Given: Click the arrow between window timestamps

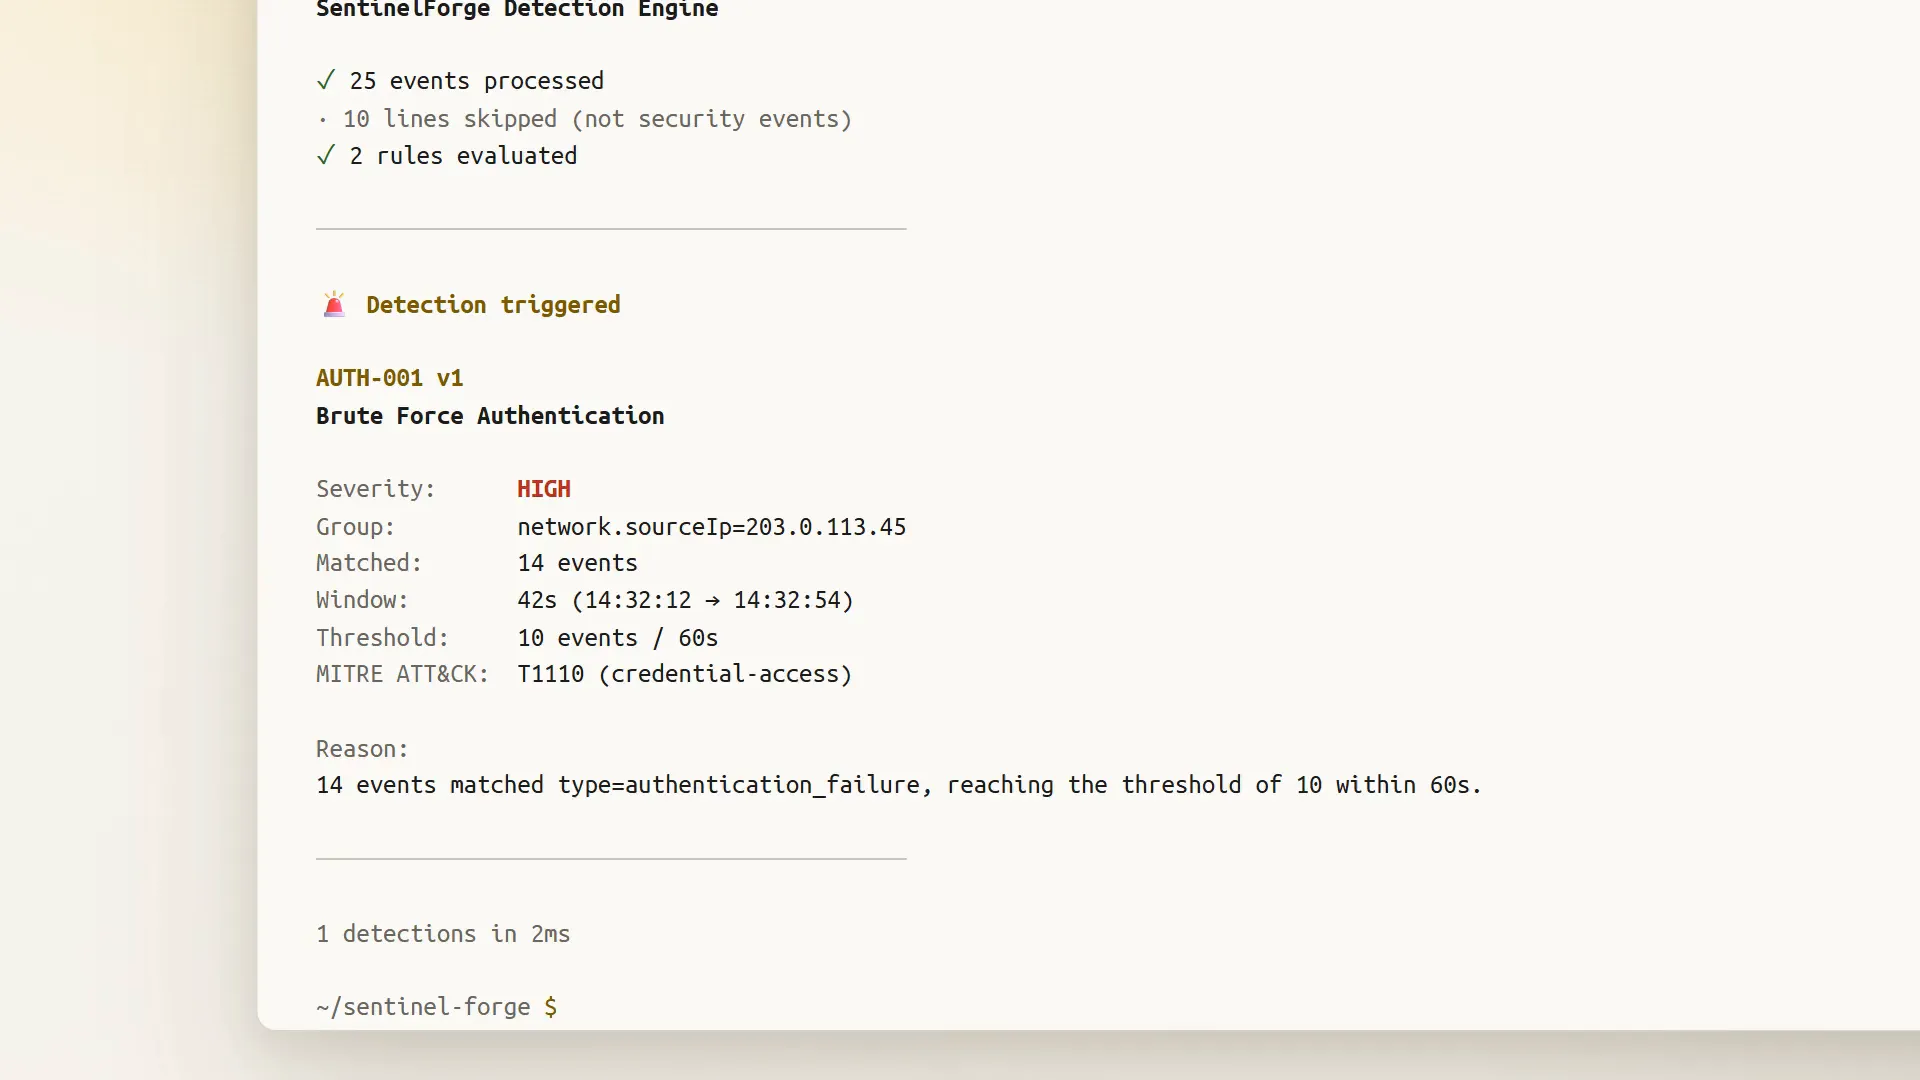Looking at the screenshot, I should [712, 601].
